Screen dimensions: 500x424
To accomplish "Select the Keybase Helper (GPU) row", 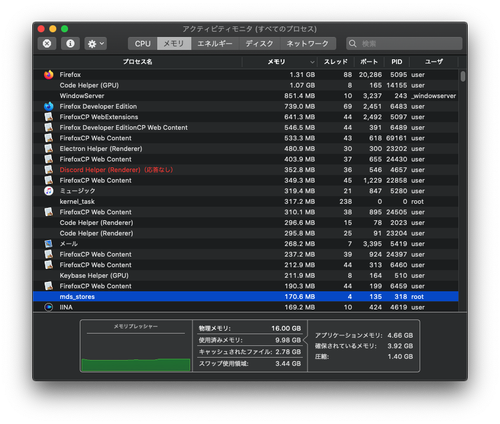I will coord(246,276).
